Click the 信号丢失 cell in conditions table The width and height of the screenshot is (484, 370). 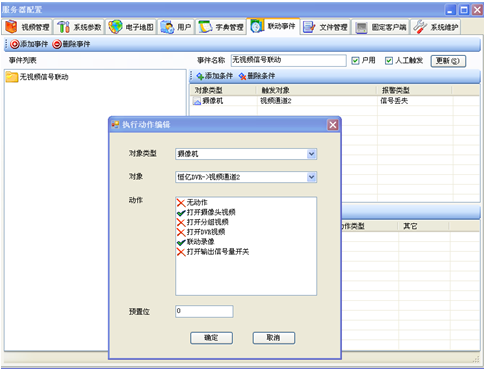[394, 101]
